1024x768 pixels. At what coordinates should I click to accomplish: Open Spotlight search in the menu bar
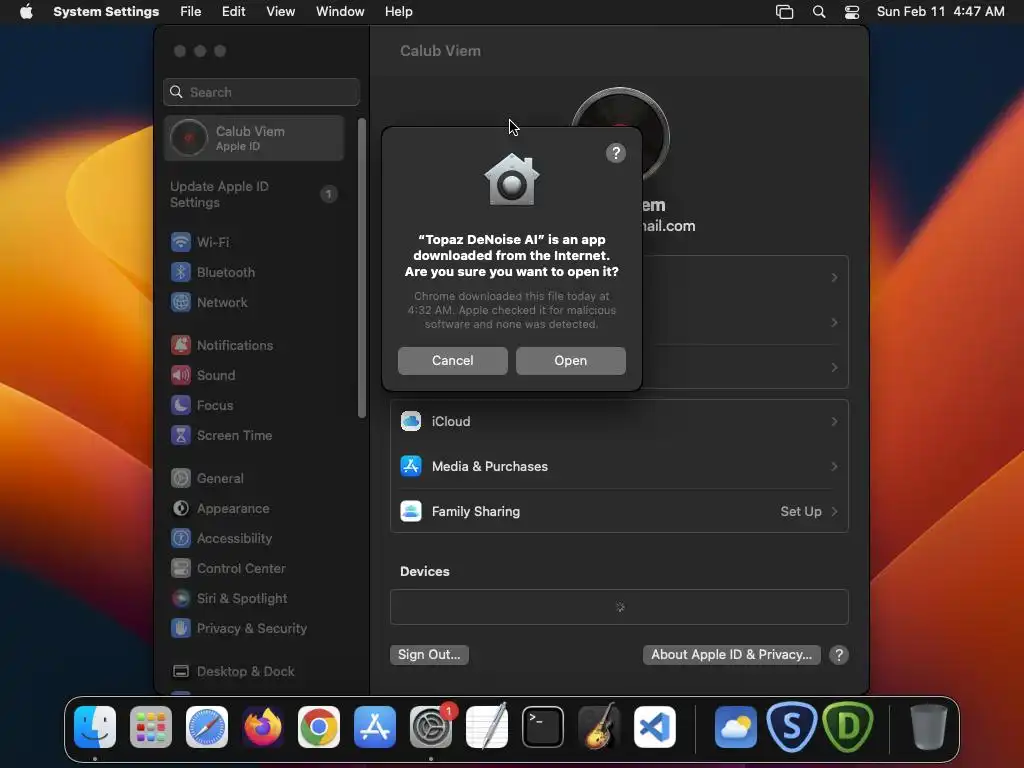pyautogui.click(x=819, y=12)
